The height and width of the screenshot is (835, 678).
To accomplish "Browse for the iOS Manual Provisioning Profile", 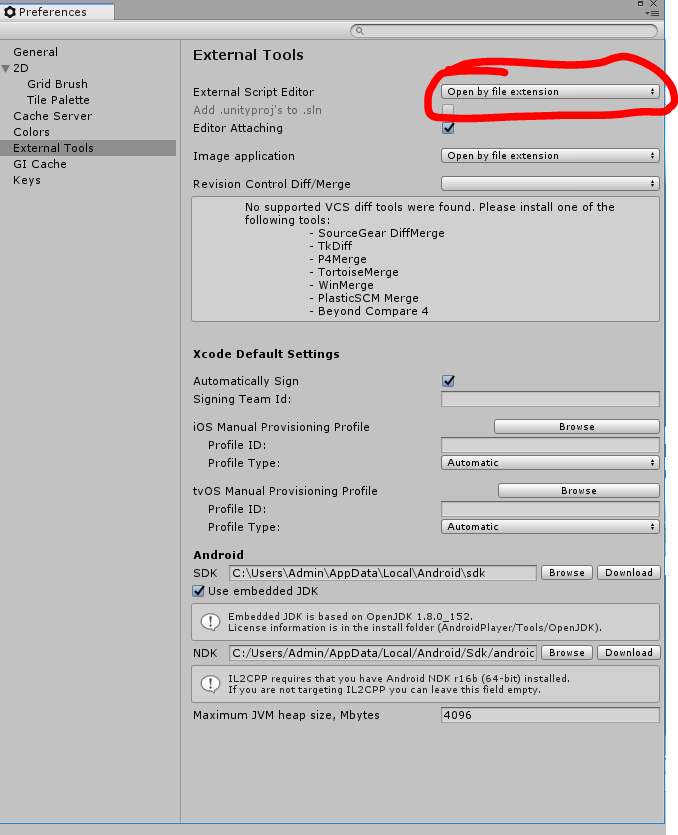I will (x=577, y=427).
